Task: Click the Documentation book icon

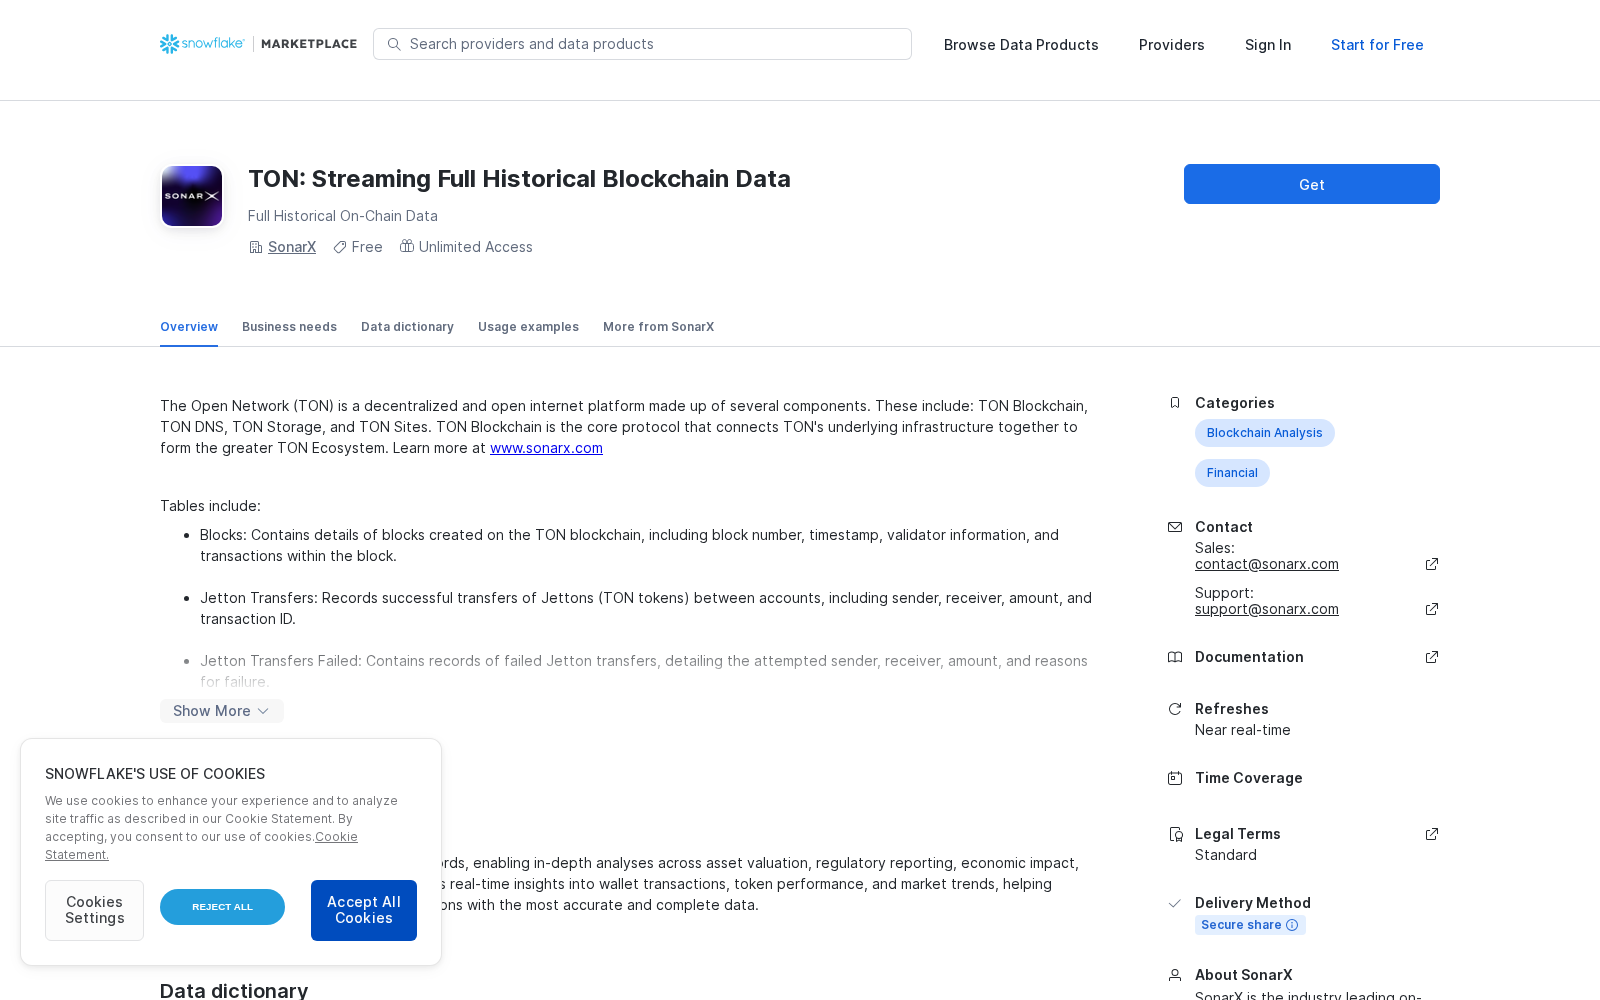Action: pyautogui.click(x=1175, y=657)
